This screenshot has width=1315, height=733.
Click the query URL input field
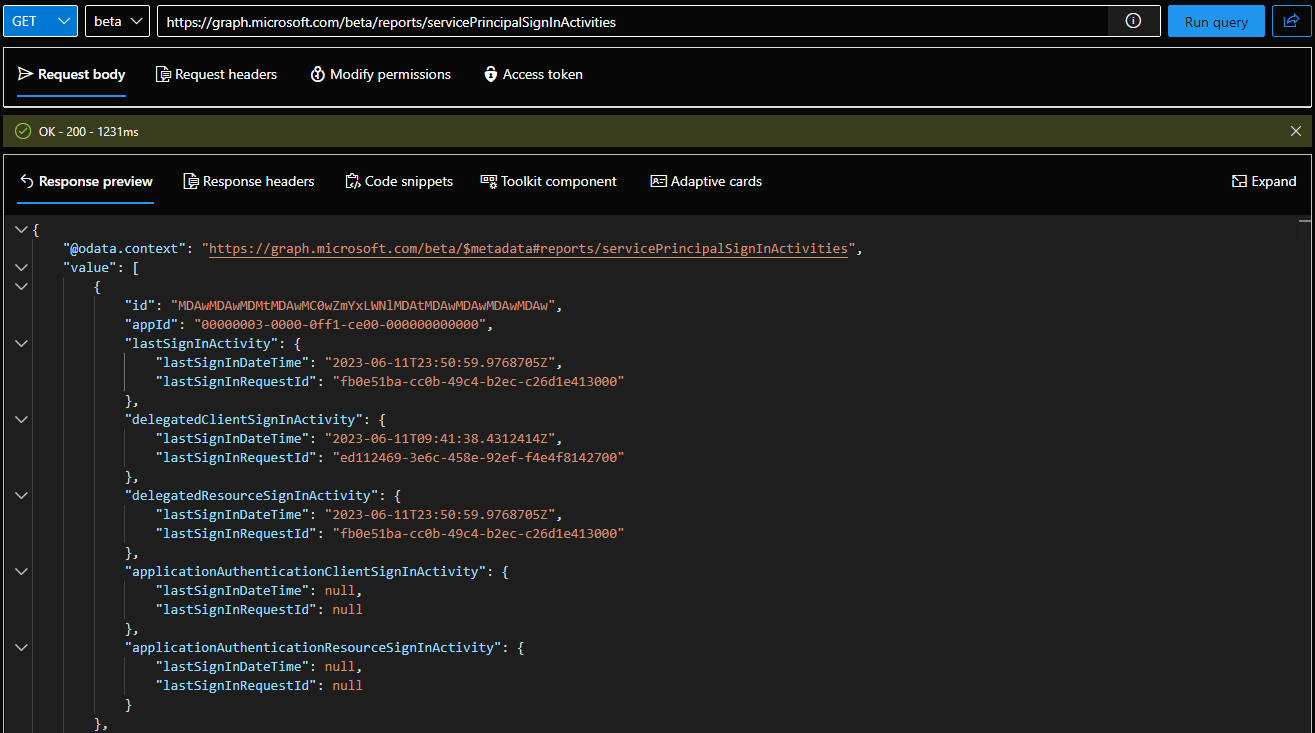click(x=630, y=21)
